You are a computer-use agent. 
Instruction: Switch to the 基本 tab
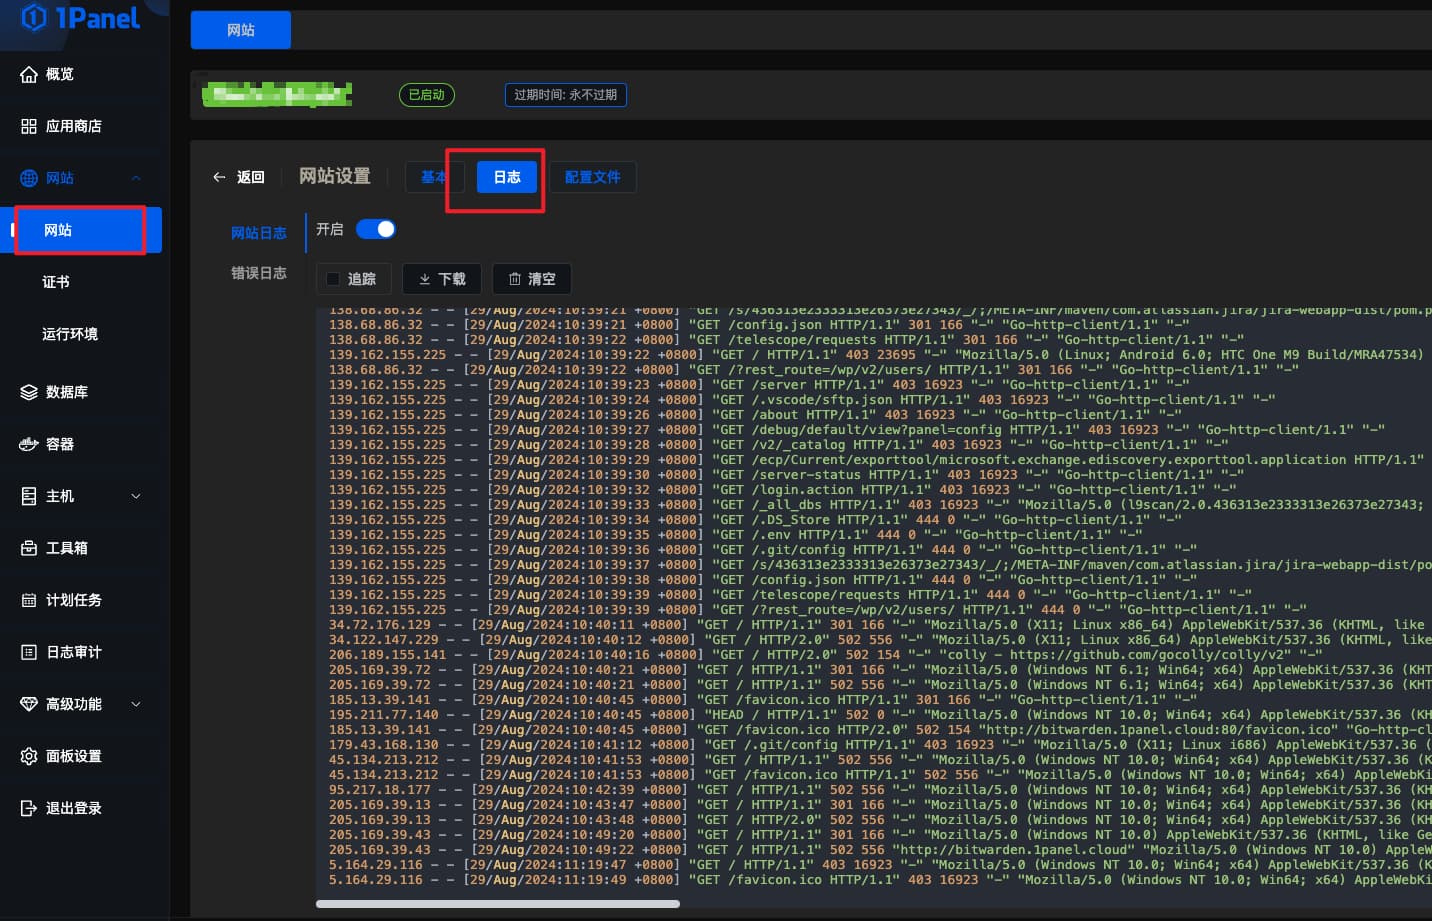click(x=434, y=177)
